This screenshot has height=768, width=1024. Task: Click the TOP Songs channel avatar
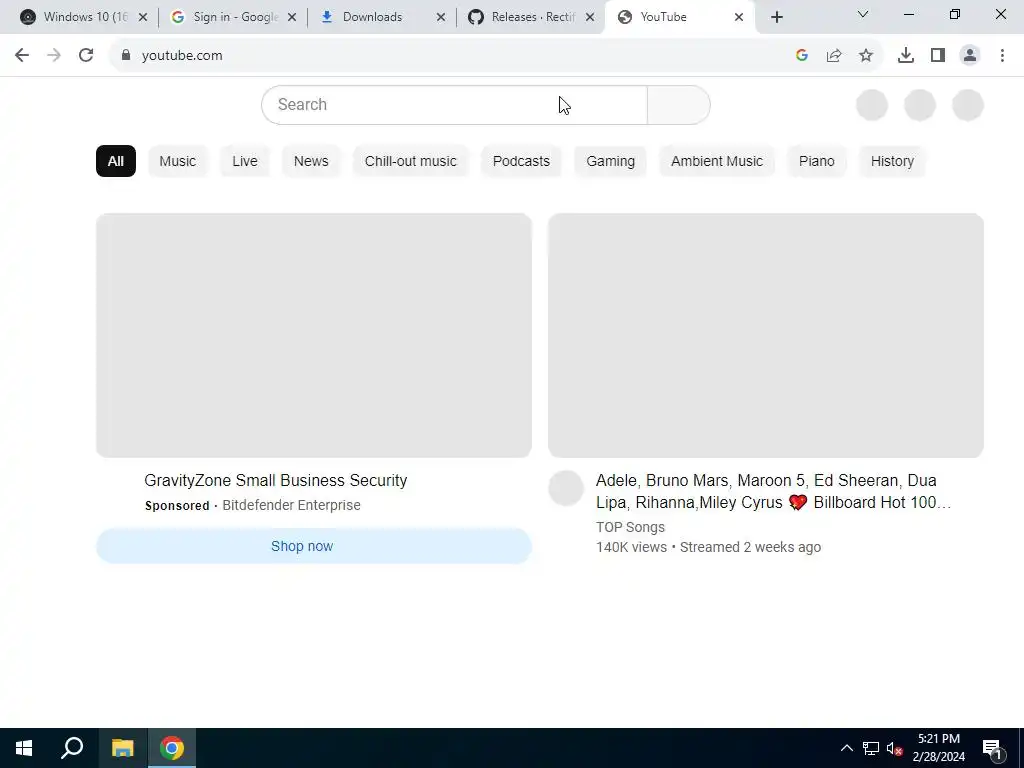(x=566, y=488)
